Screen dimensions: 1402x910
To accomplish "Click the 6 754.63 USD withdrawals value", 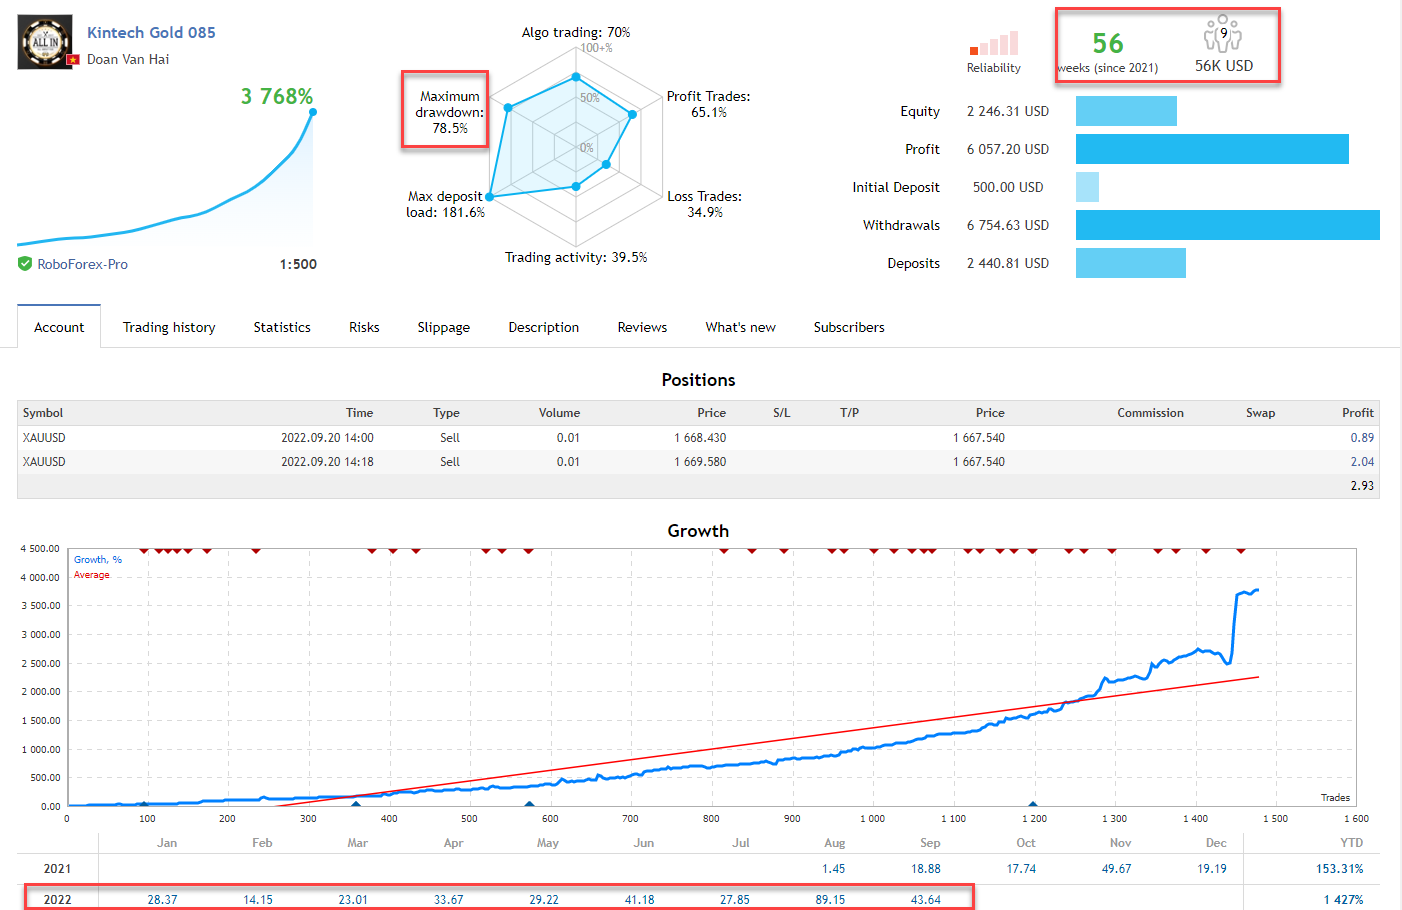I will (x=1008, y=225).
